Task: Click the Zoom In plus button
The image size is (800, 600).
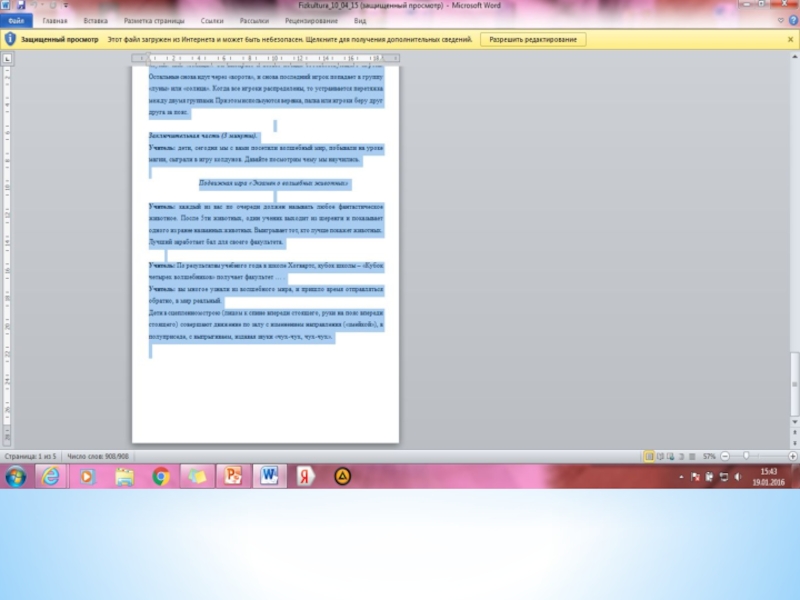Action: click(x=793, y=457)
